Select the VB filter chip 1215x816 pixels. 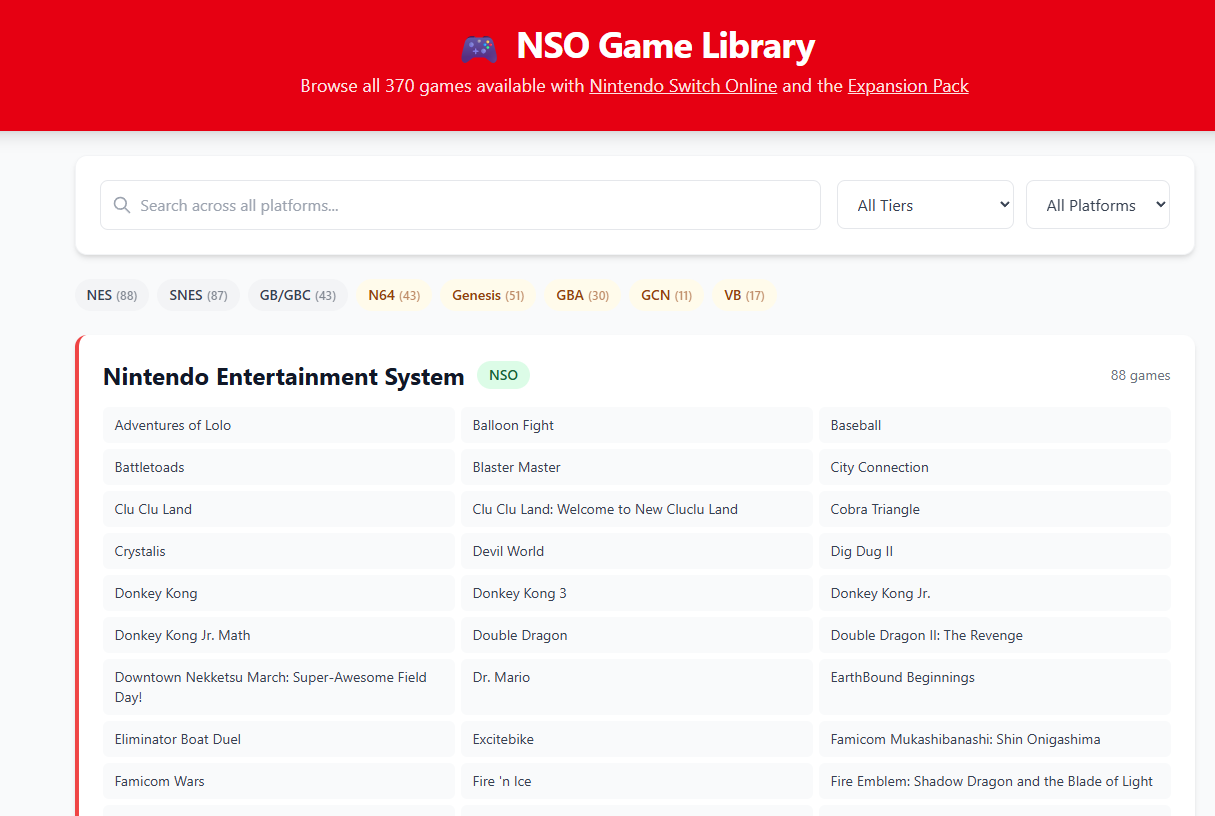(x=744, y=295)
